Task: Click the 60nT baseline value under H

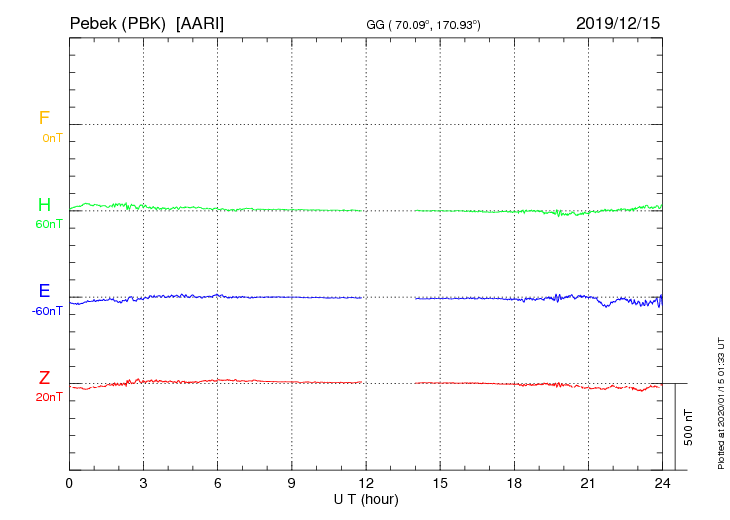Action: (x=48, y=224)
